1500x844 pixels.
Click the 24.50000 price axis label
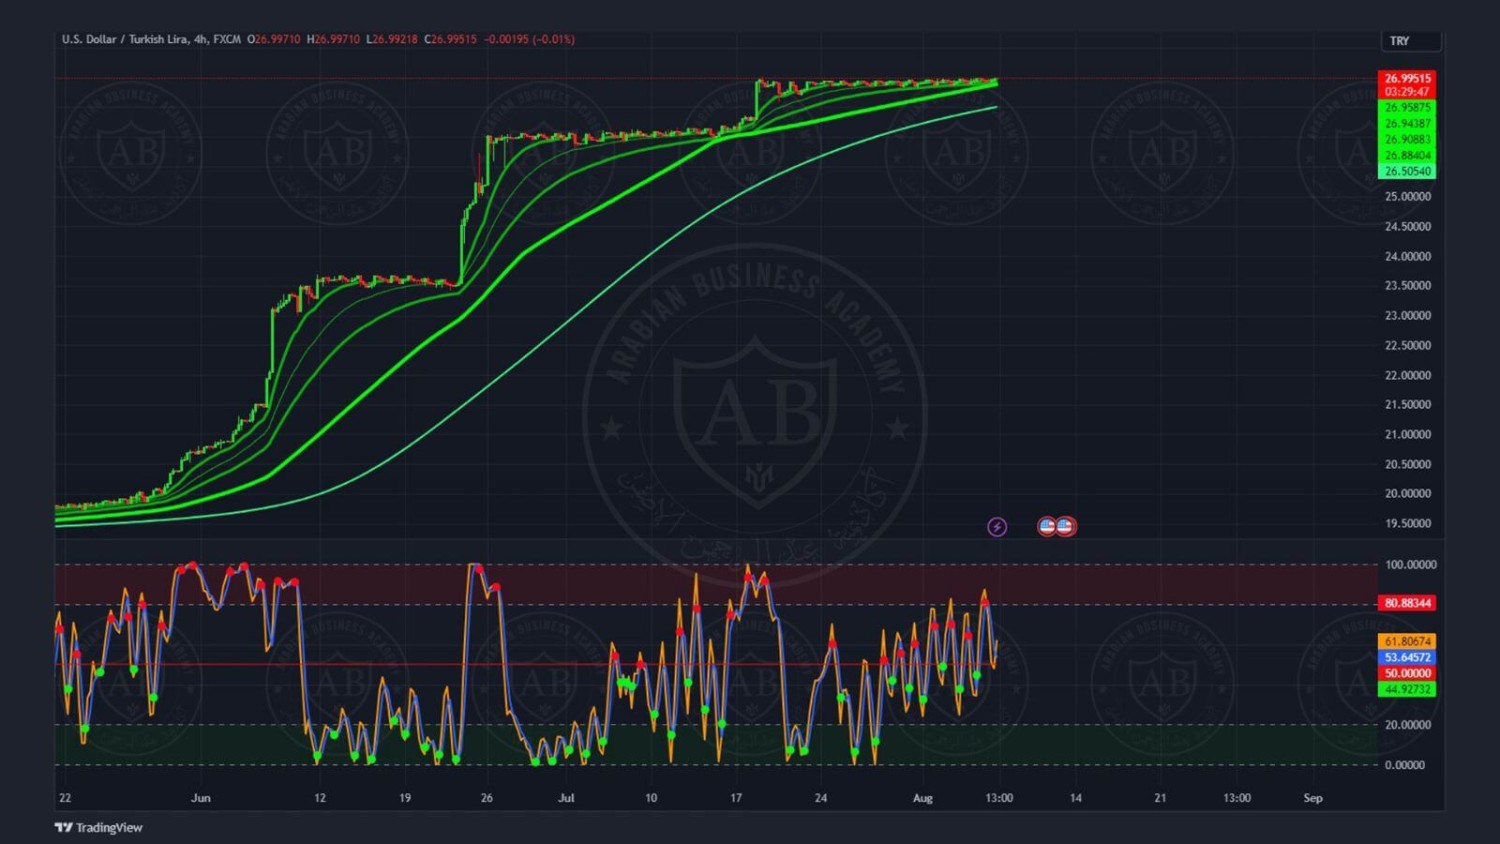point(1407,226)
